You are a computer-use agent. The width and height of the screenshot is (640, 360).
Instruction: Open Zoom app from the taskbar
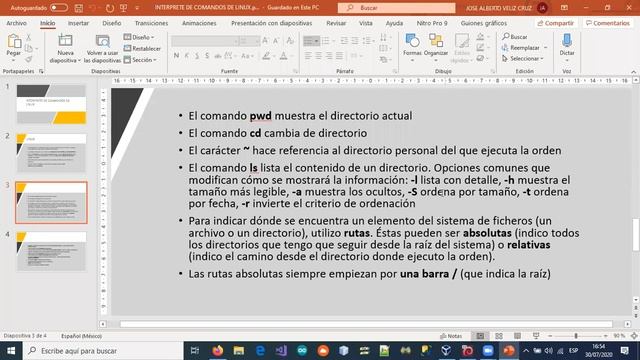[x=488, y=351]
